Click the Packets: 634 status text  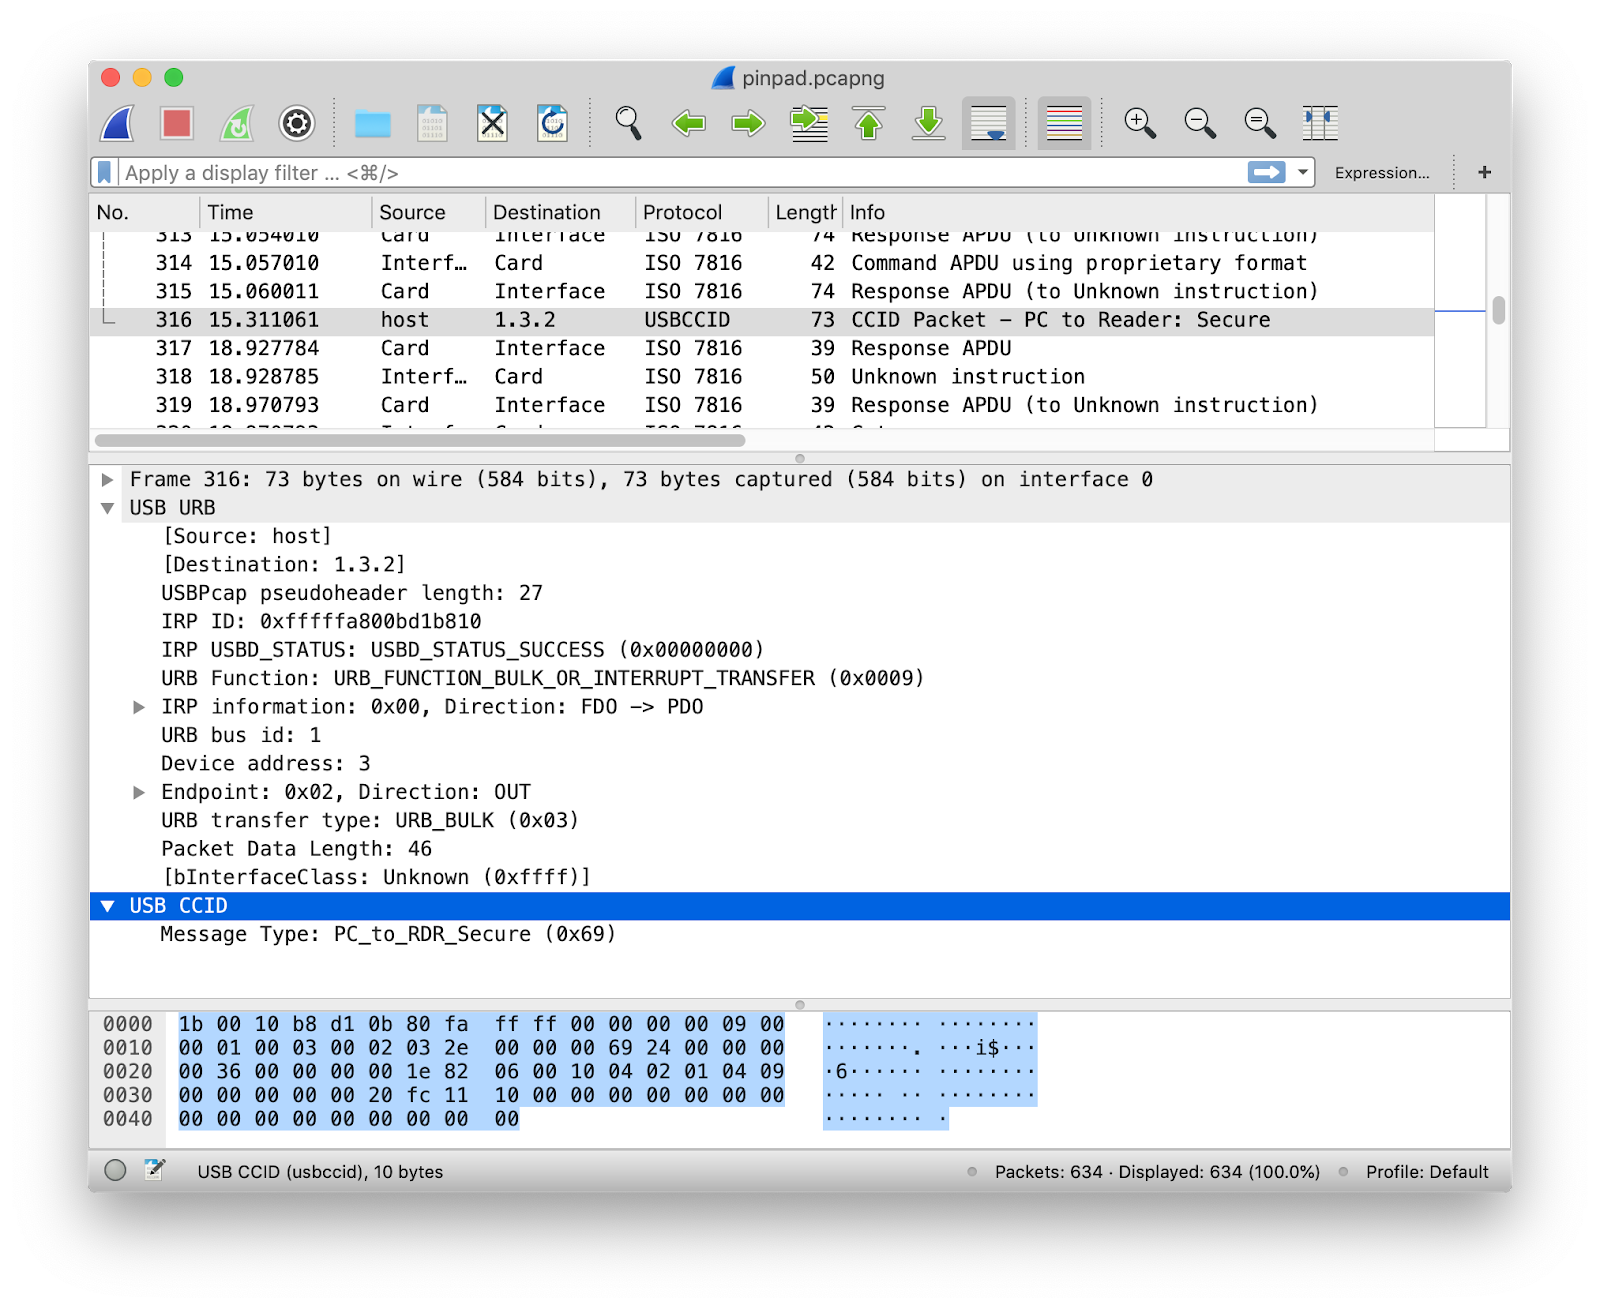(x=1048, y=1172)
